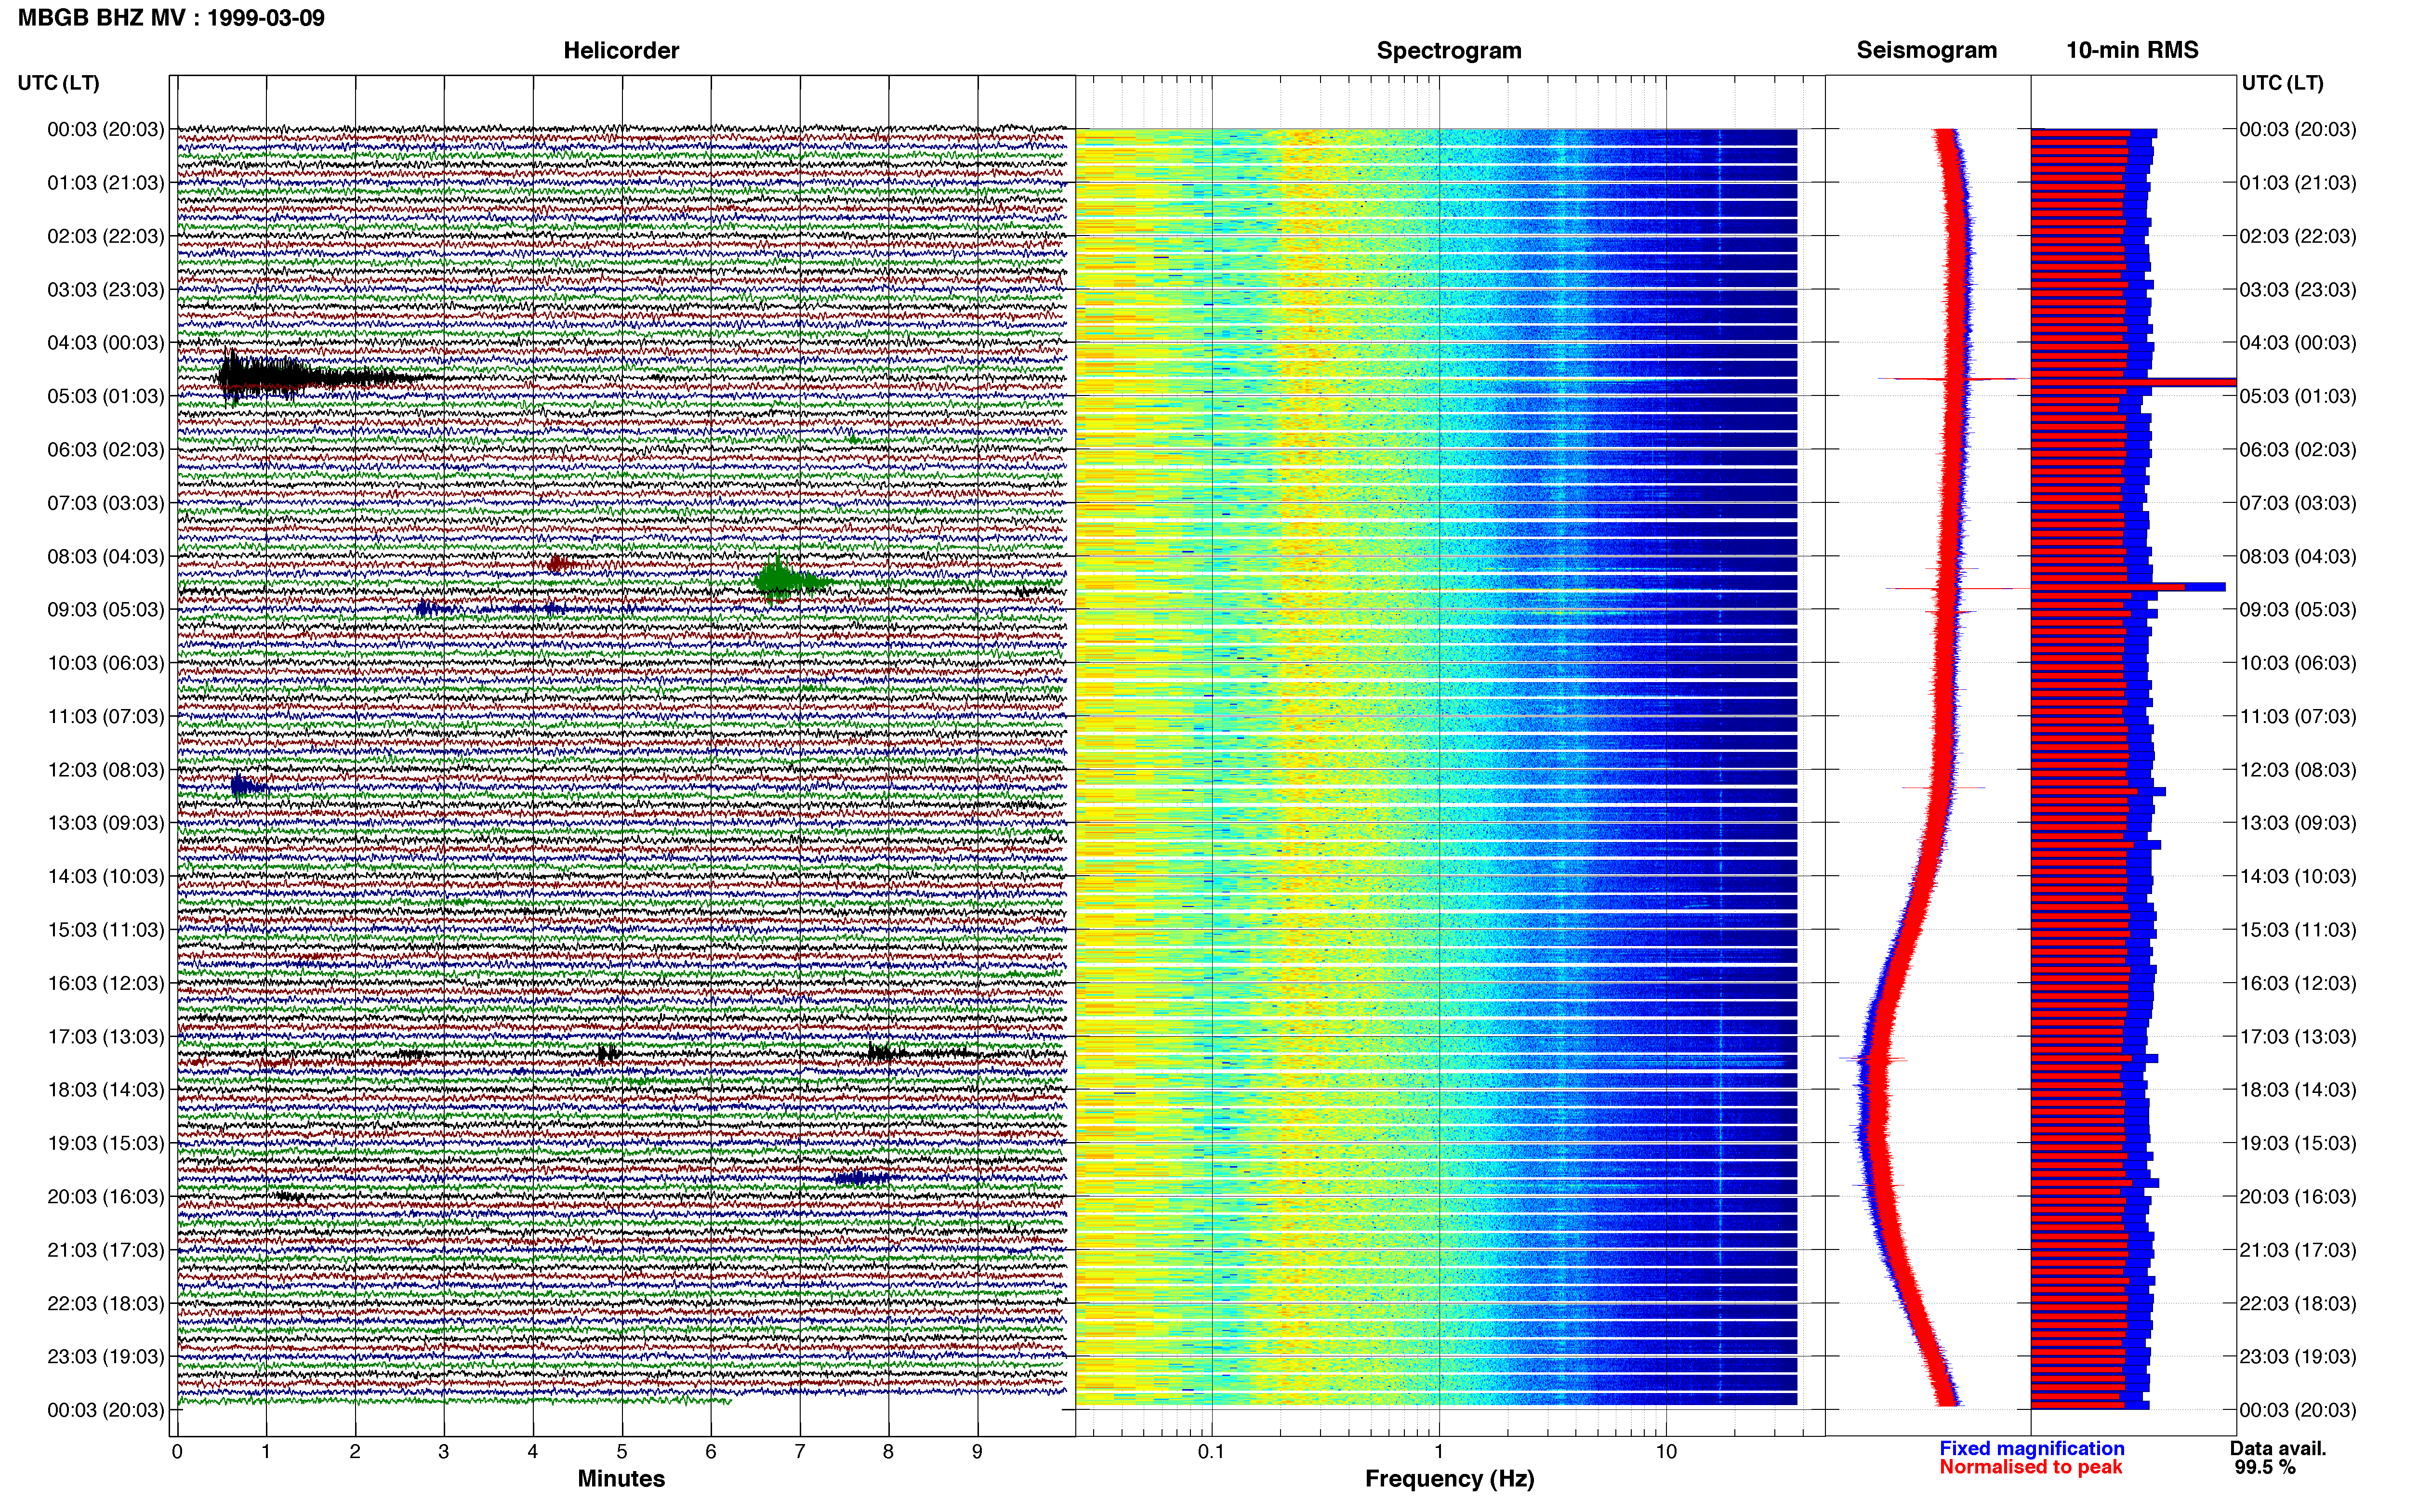Click the 'Frequency (Hz)' x-axis label
The image size is (2418, 1512).
click(x=1449, y=1479)
